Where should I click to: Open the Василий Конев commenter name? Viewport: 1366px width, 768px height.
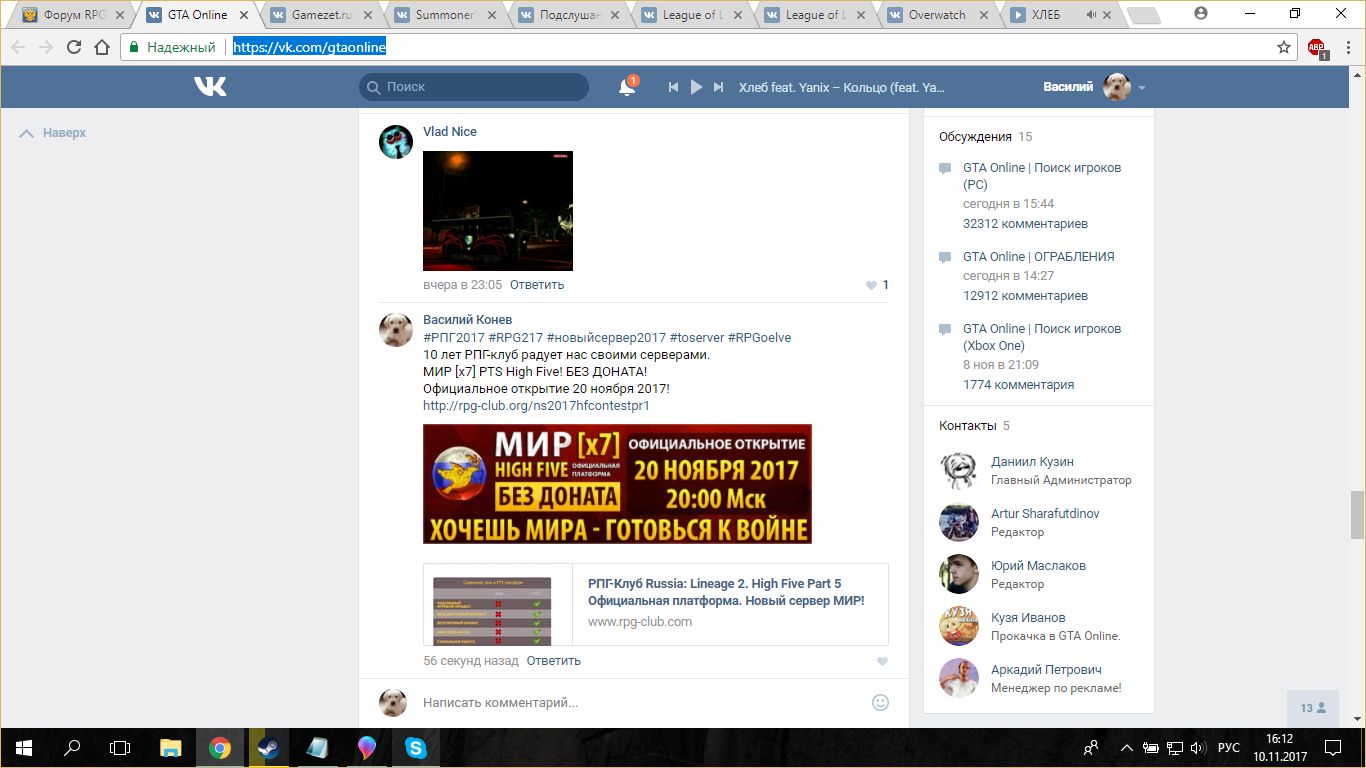(468, 320)
